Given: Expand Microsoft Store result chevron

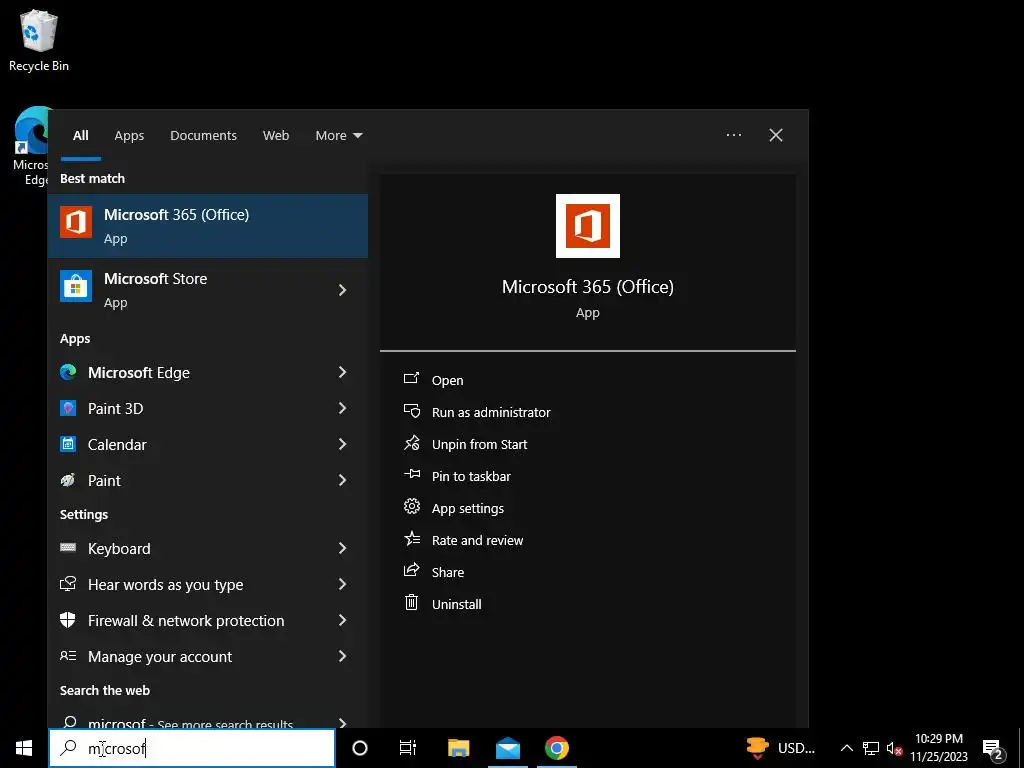Looking at the screenshot, I should pyautogui.click(x=342, y=290).
